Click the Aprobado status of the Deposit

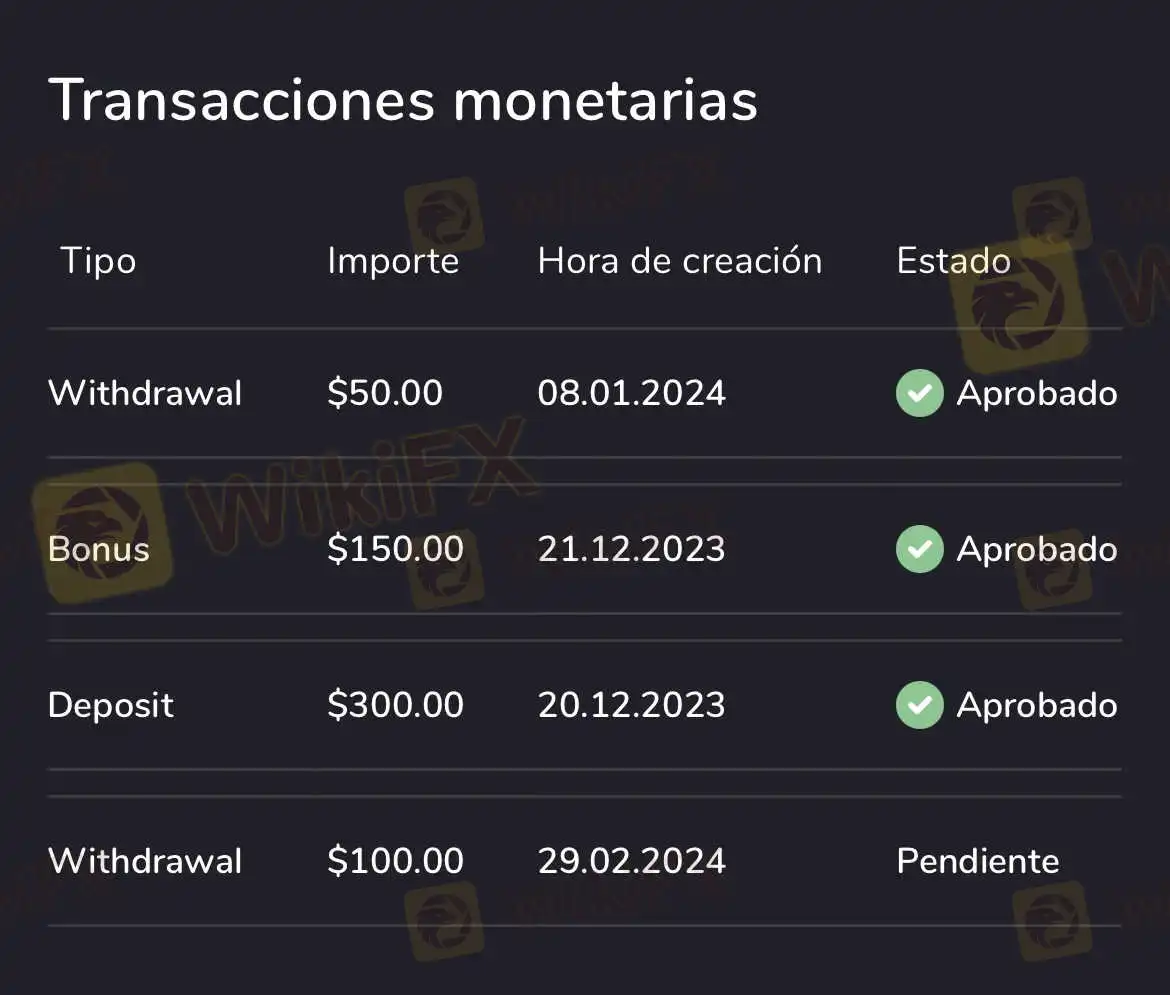click(x=1036, y=705)
